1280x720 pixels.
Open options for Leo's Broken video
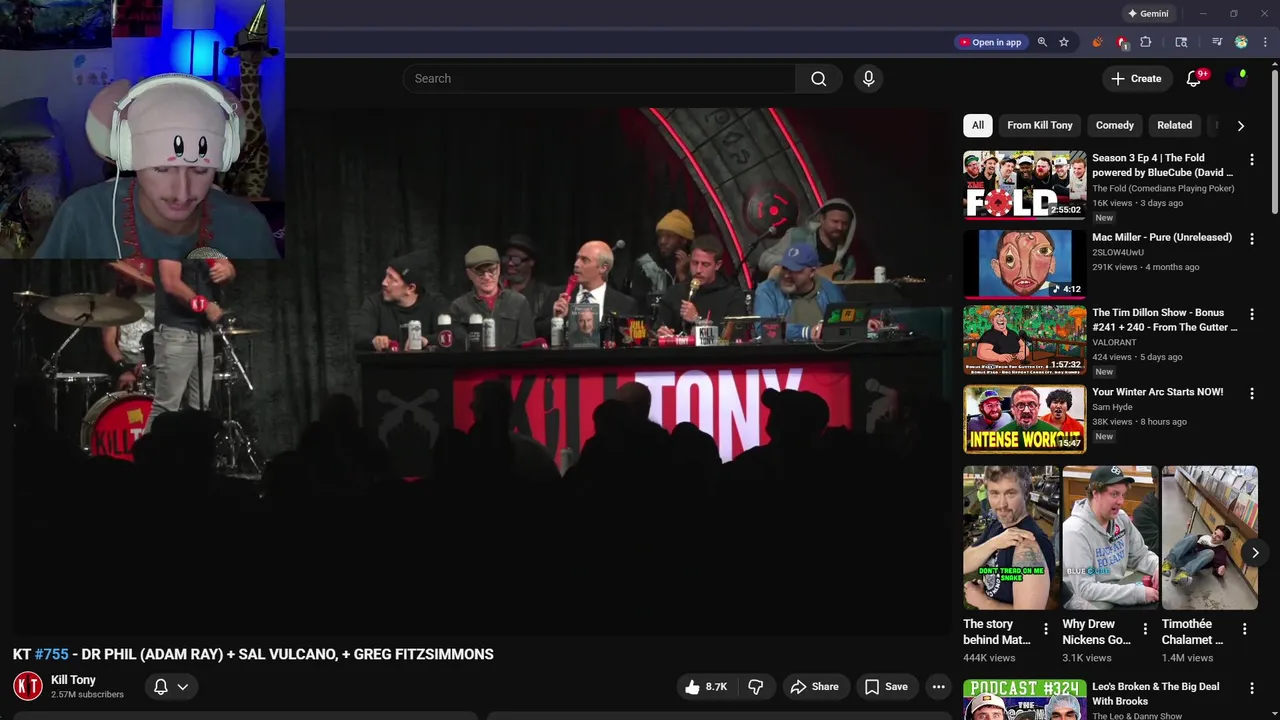click(x=1251, y=689)
